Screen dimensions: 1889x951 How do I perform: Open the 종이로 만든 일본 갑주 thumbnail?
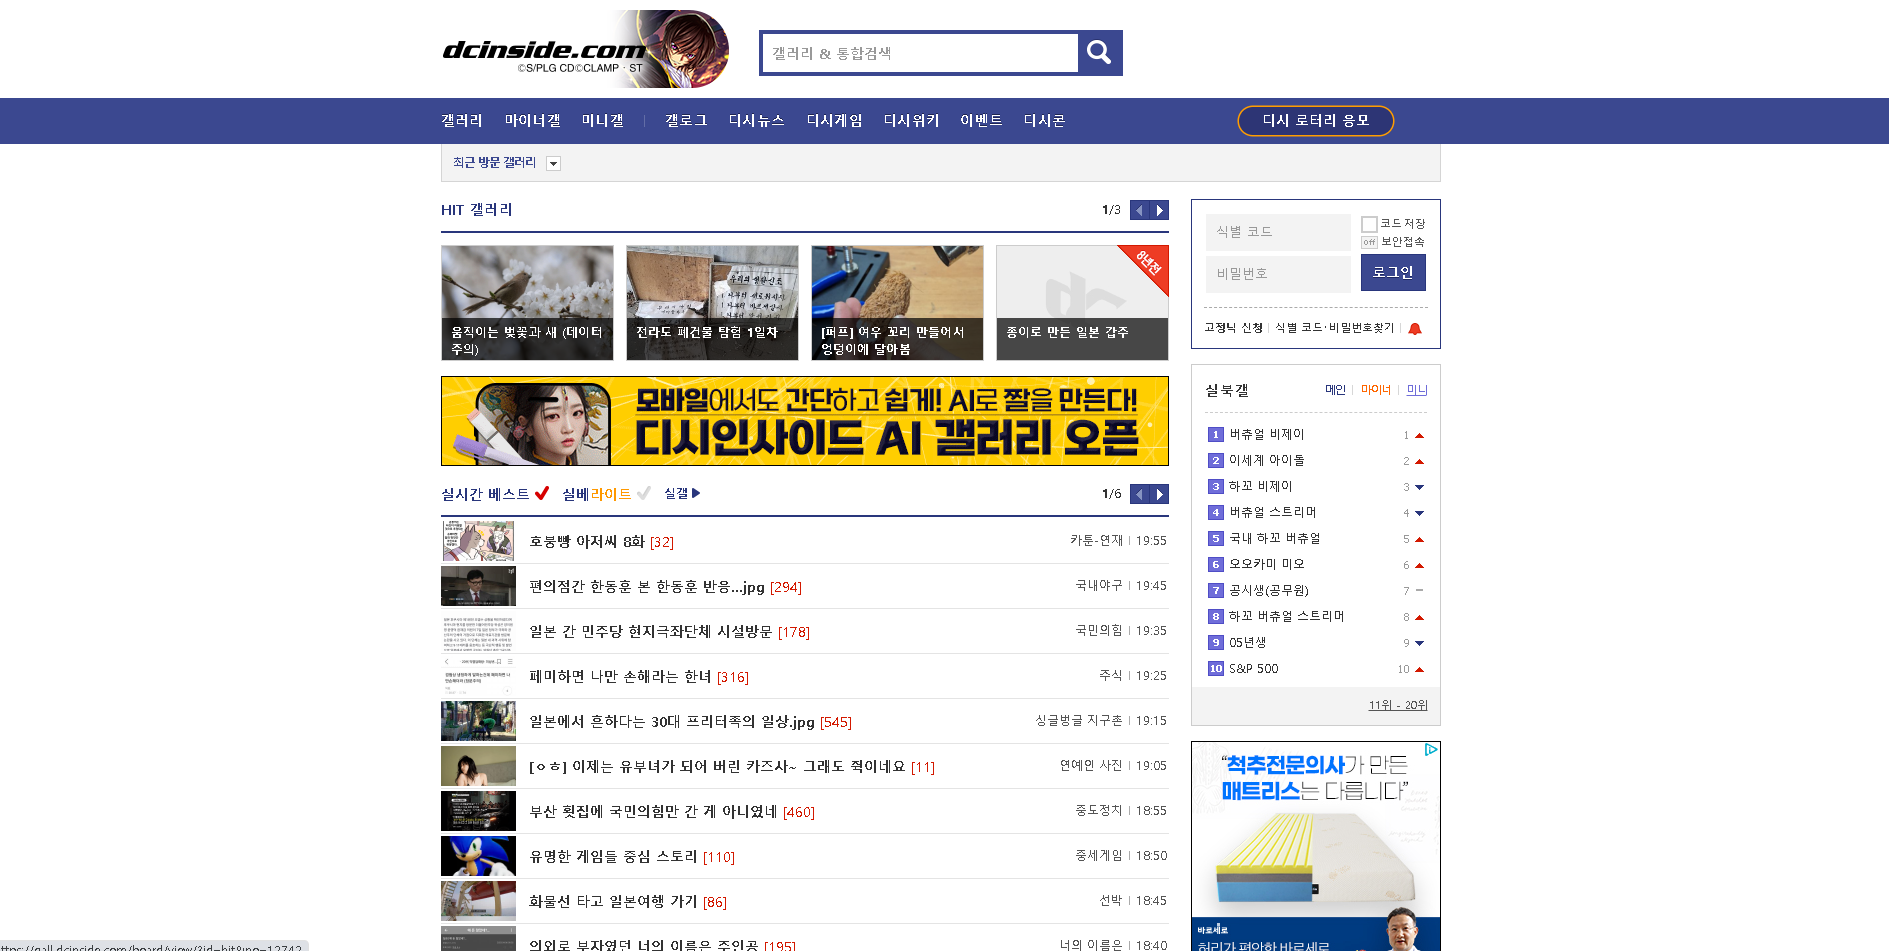tap(1081, 302)
